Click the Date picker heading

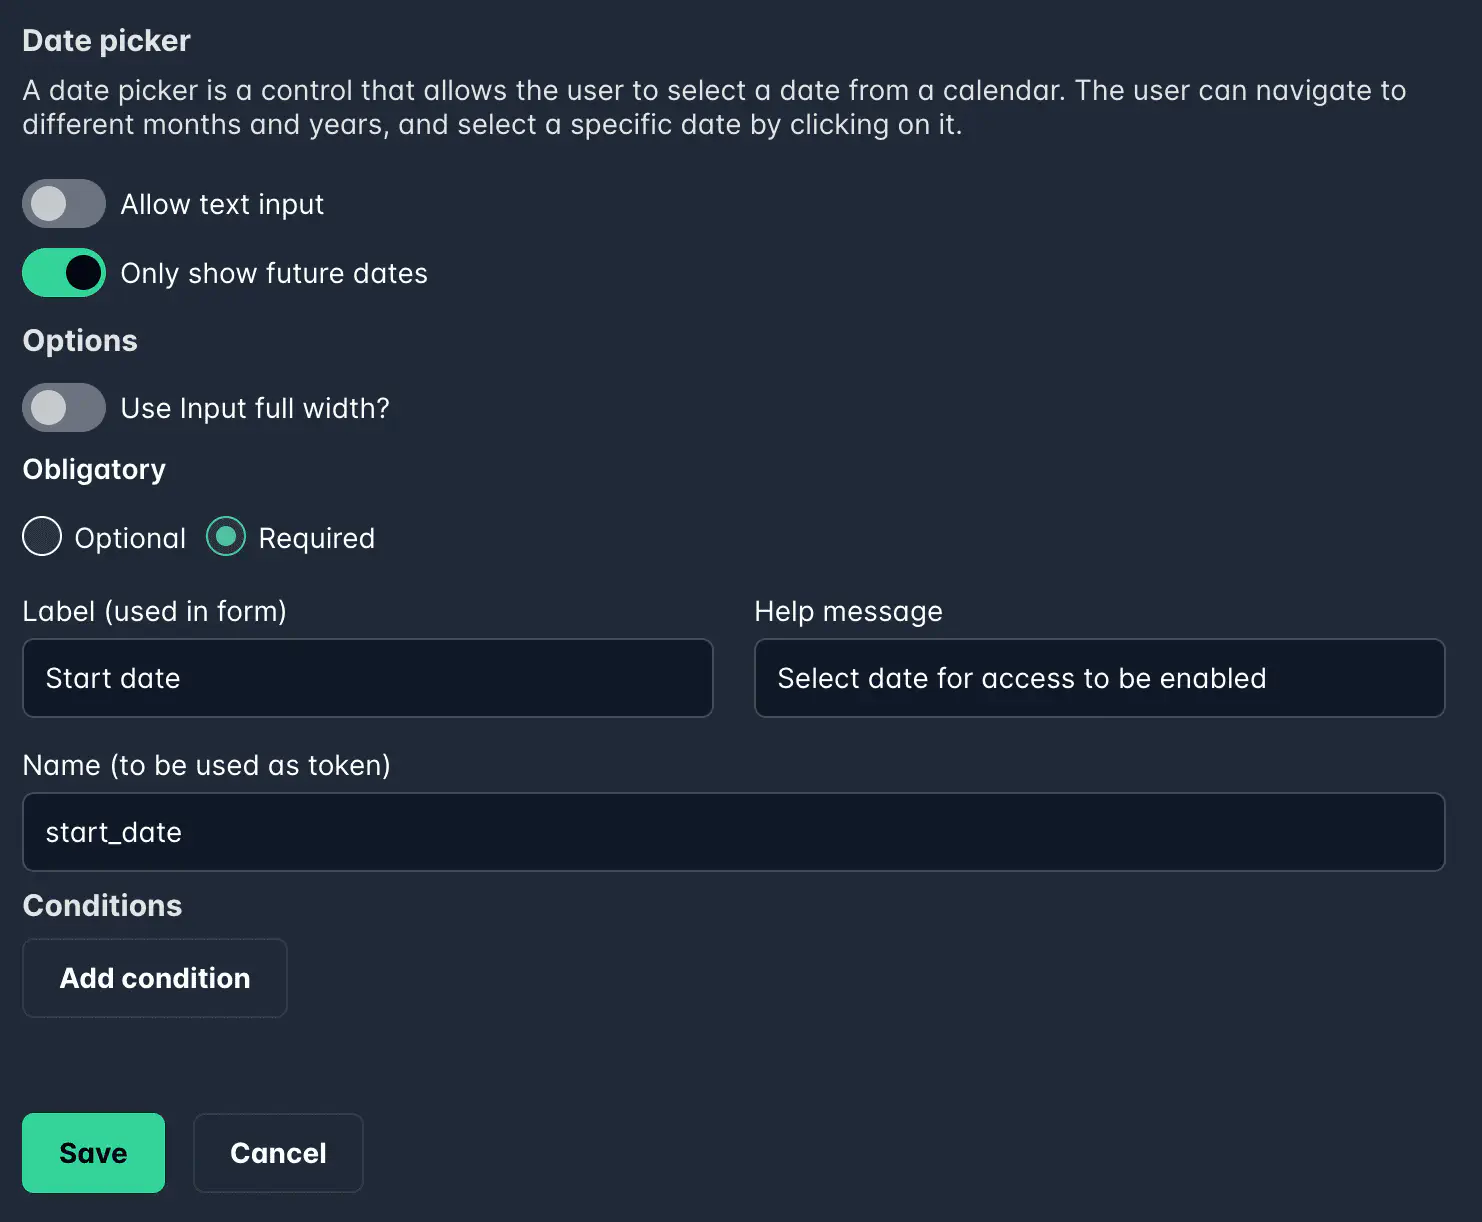click(105, 40)
